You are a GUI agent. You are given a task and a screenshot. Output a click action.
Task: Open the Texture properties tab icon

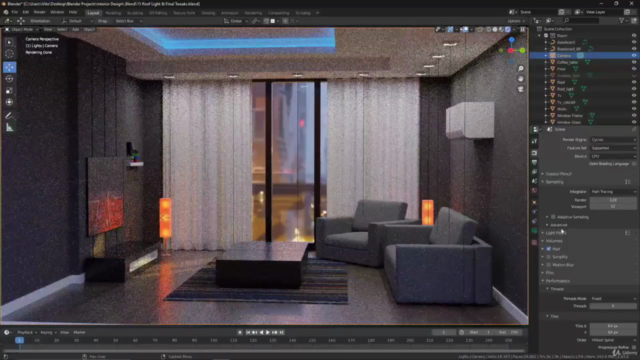534,242
